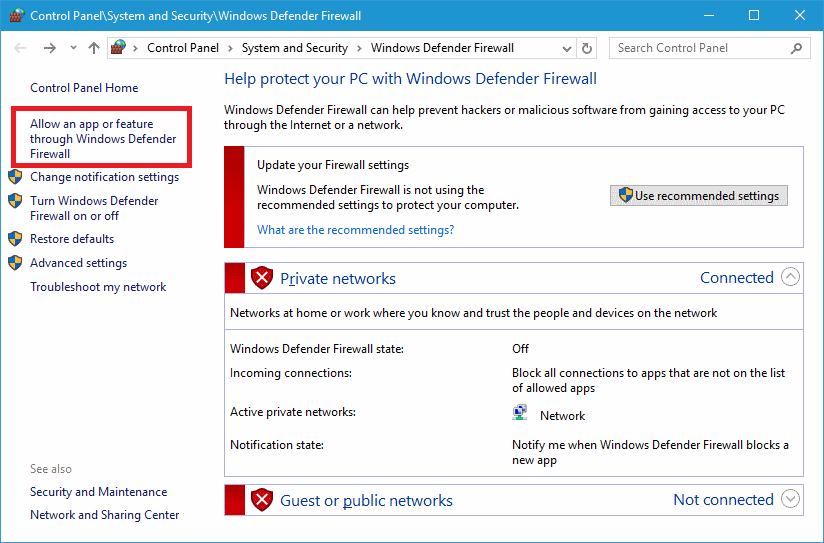Open Change notification settings

[x=105, y=177]
